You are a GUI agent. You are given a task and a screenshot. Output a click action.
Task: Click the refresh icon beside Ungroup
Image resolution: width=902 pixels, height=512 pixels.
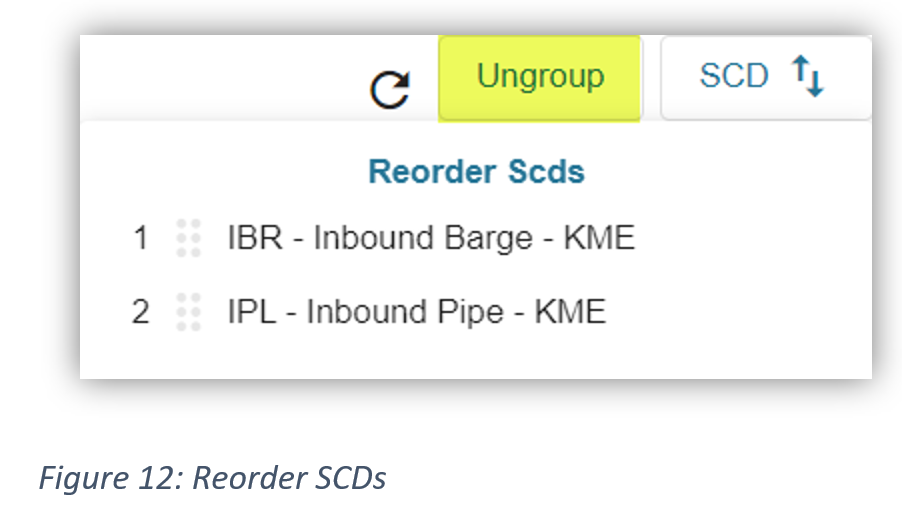click(x=390, y=90)
